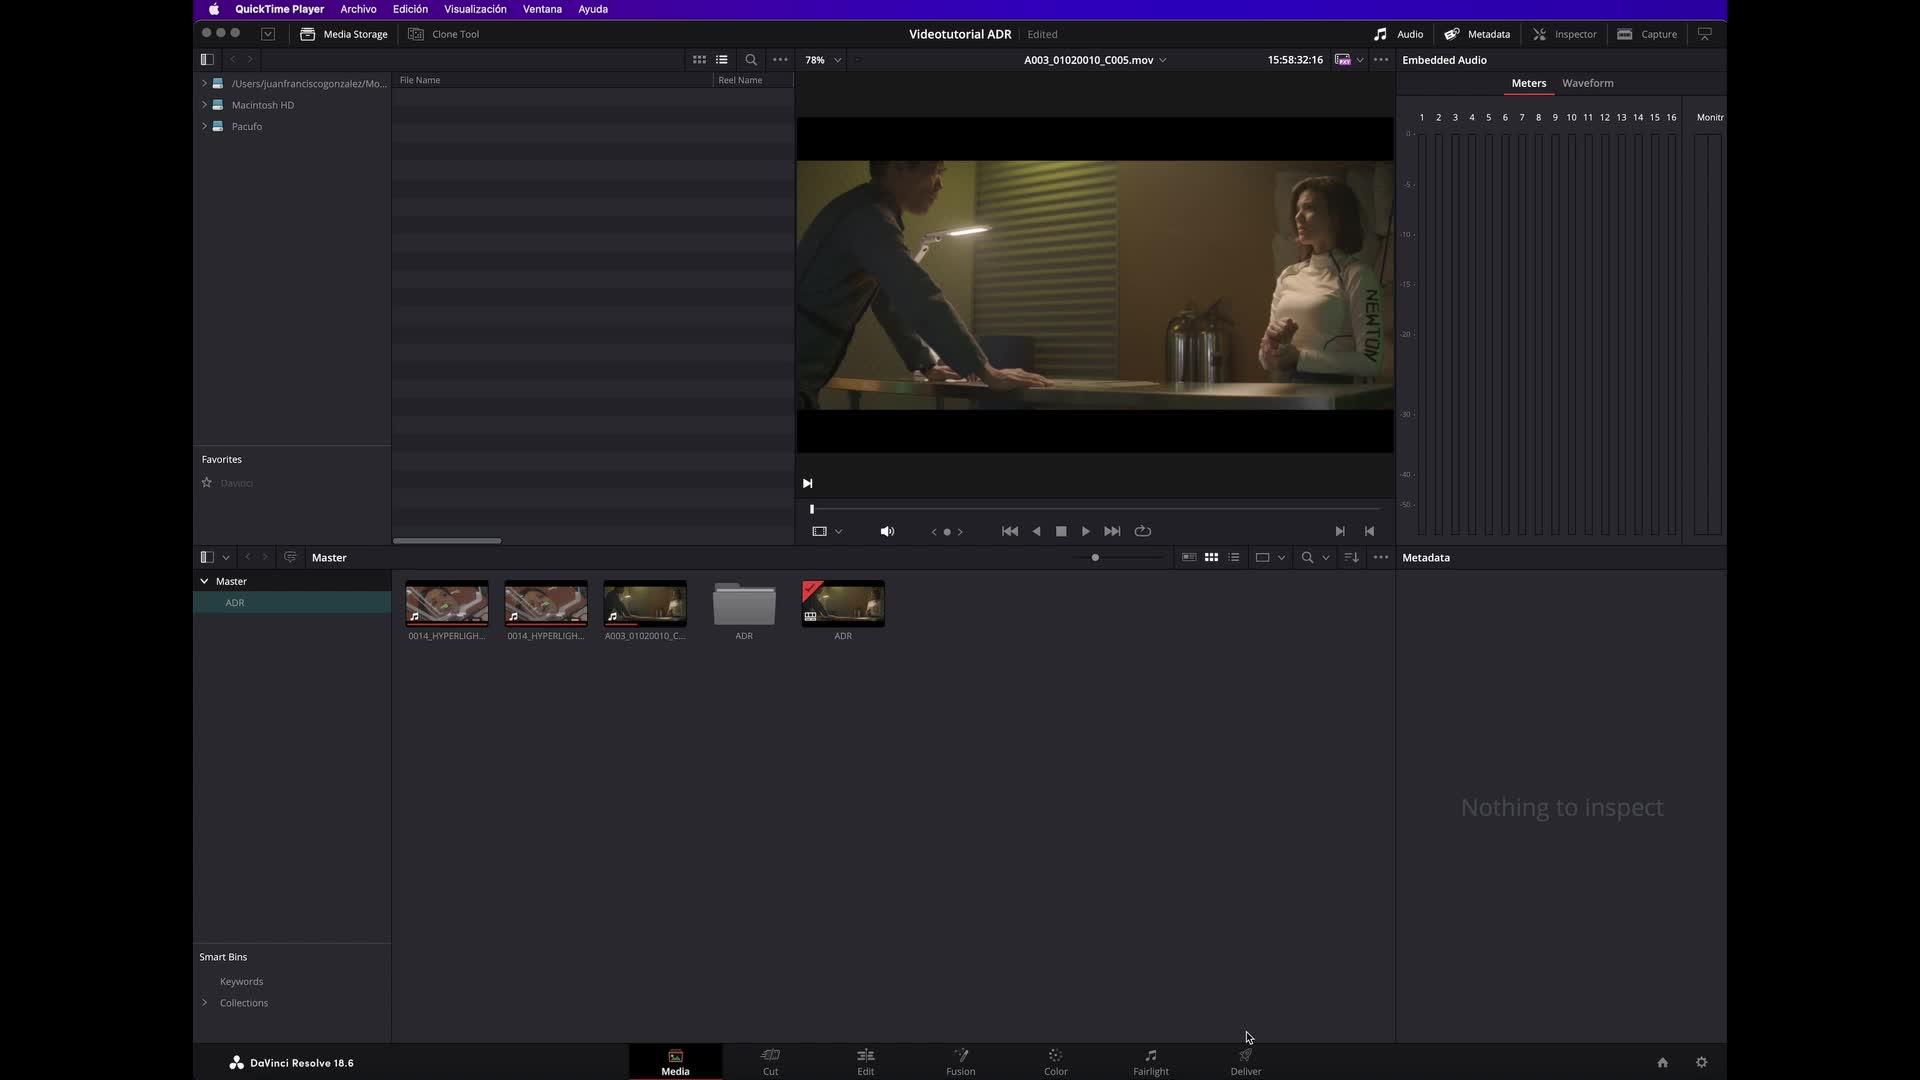This screenshot has height=1080, width=1920.
Task: Expand the Macintosh HD volume
Action: pyautogui.click(x=205, y=105)
